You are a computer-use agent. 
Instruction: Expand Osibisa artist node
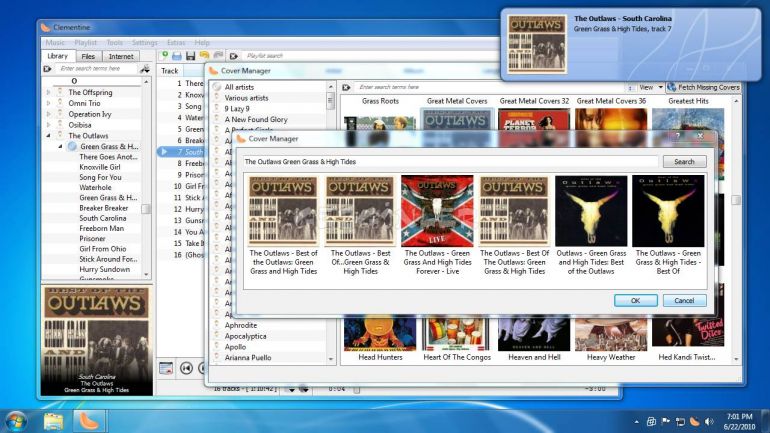(48, 125)
